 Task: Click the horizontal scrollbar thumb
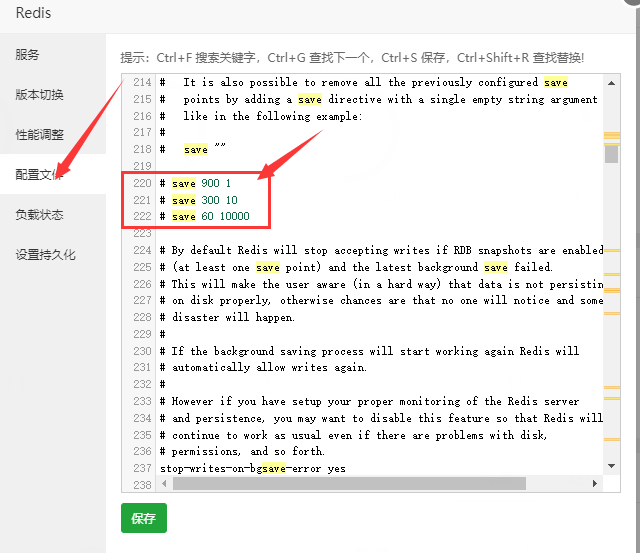click(x=349, y=484)
